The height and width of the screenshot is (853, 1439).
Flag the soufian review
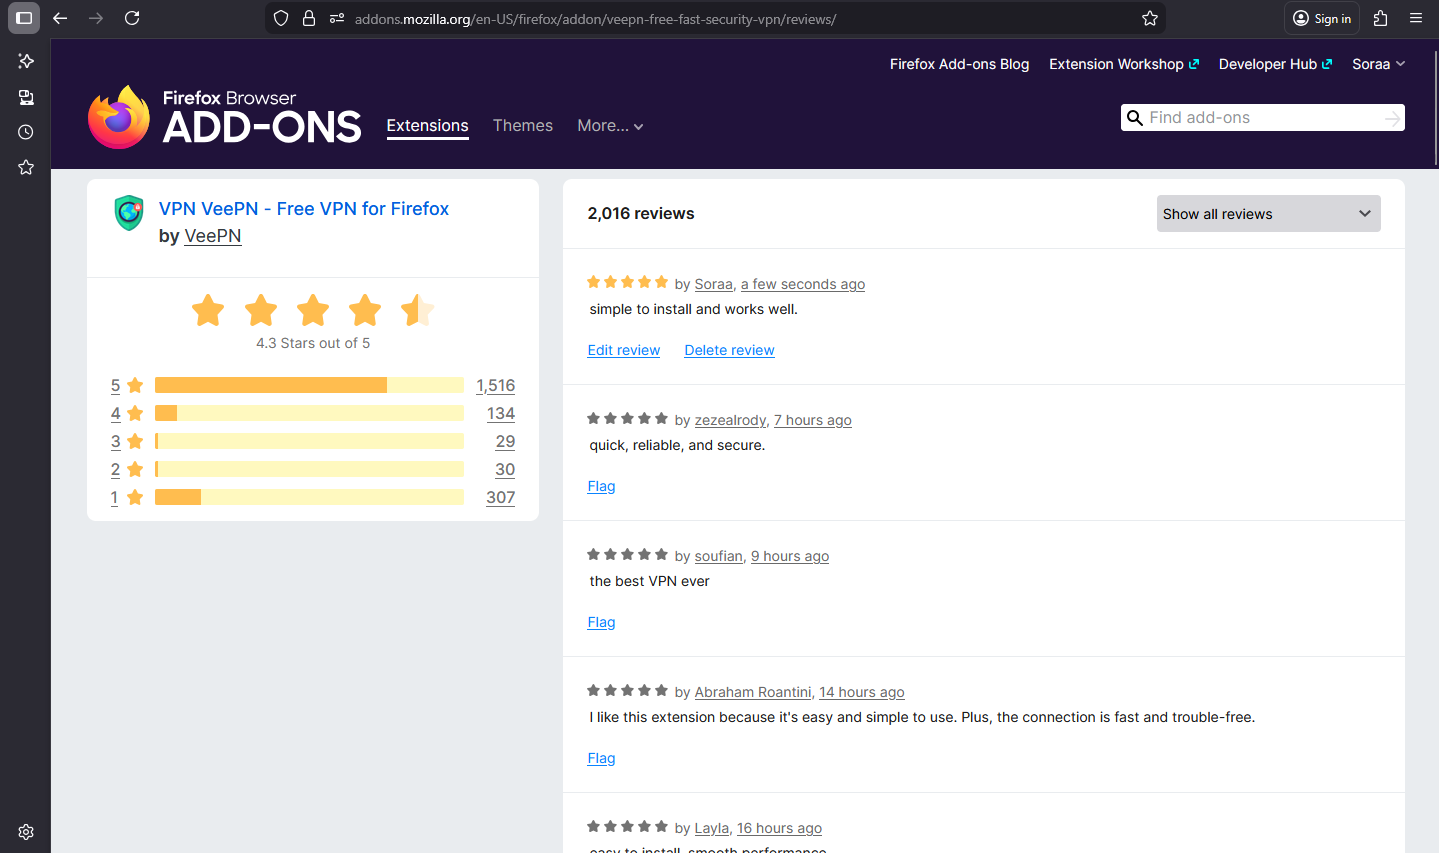point(601,622)
